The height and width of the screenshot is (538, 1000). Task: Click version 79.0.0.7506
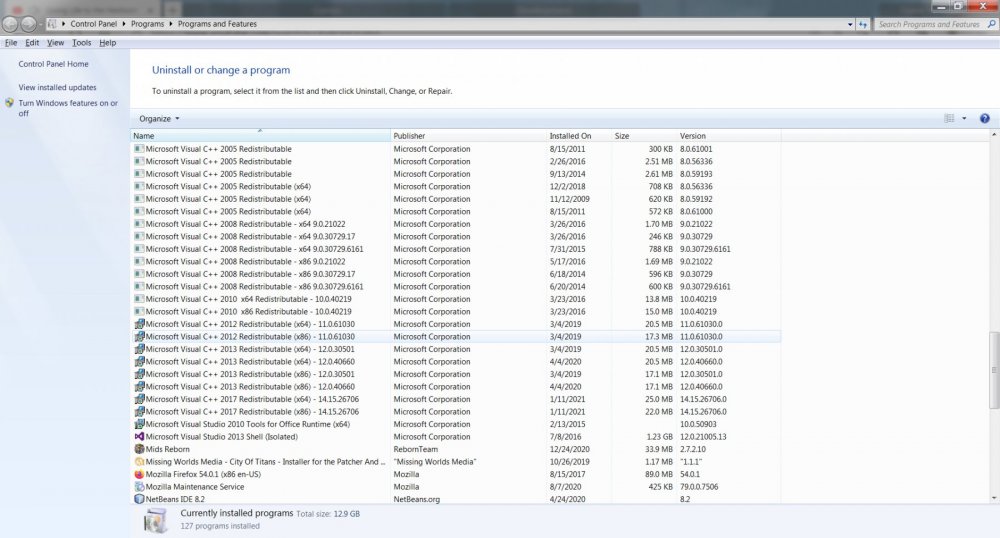(699, 486)
